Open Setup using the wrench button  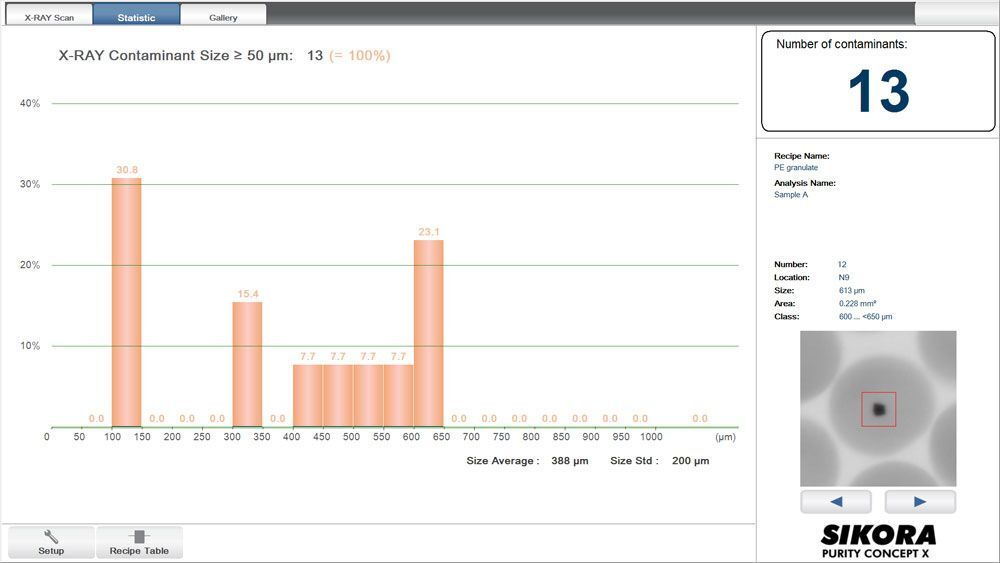51,542
